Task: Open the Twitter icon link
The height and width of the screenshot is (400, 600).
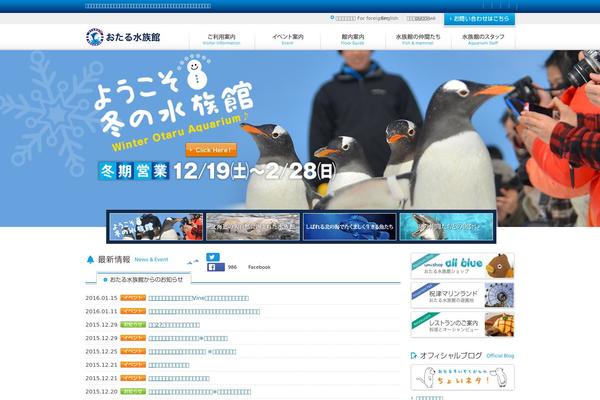Action: tap(213, 257)
